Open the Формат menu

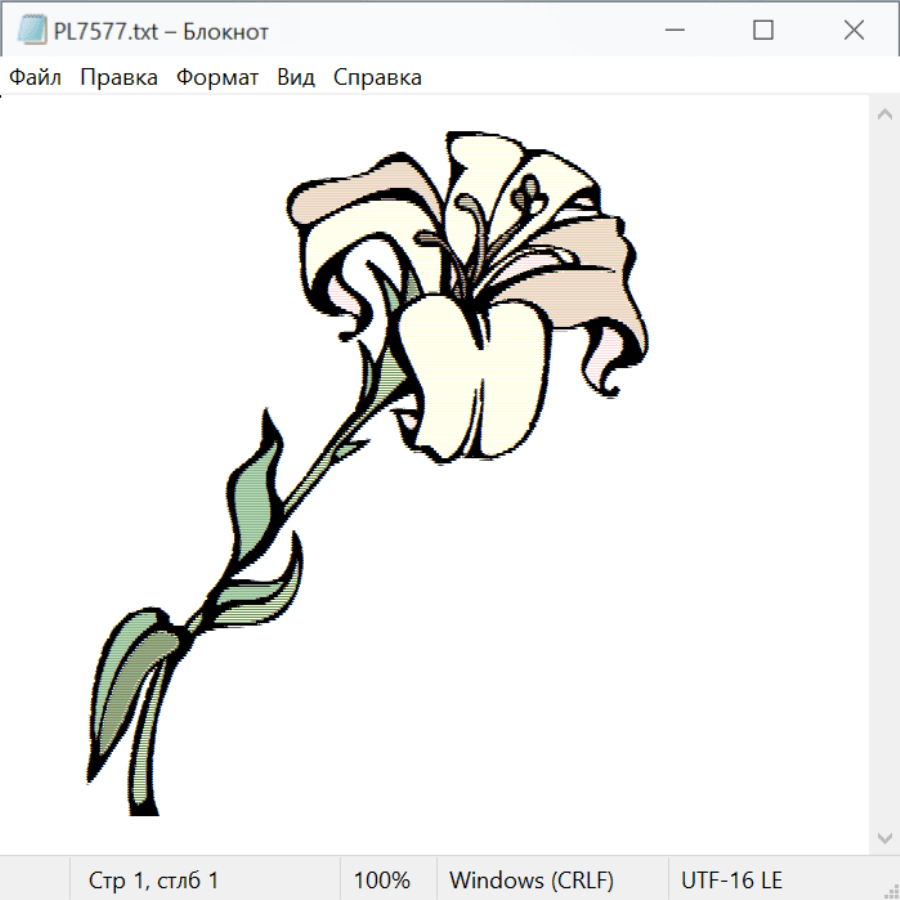click(217, 78)
